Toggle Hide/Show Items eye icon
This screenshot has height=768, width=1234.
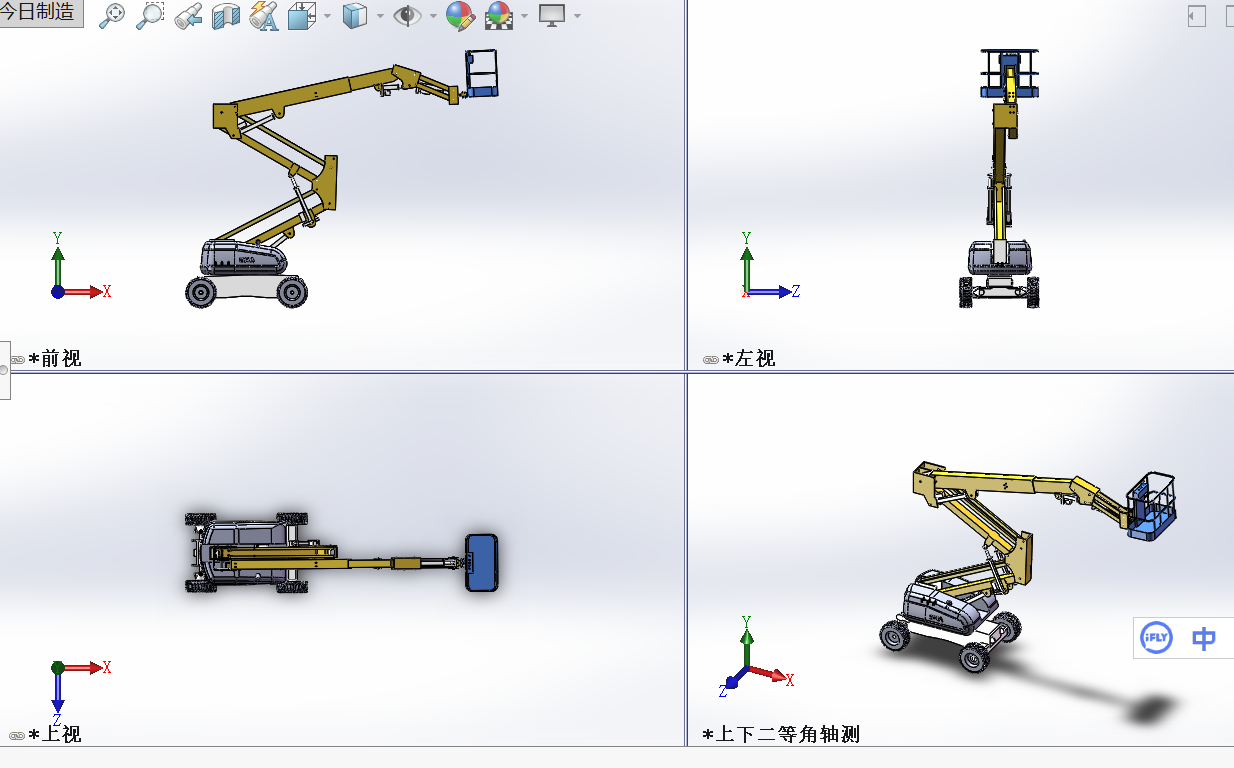407,16
